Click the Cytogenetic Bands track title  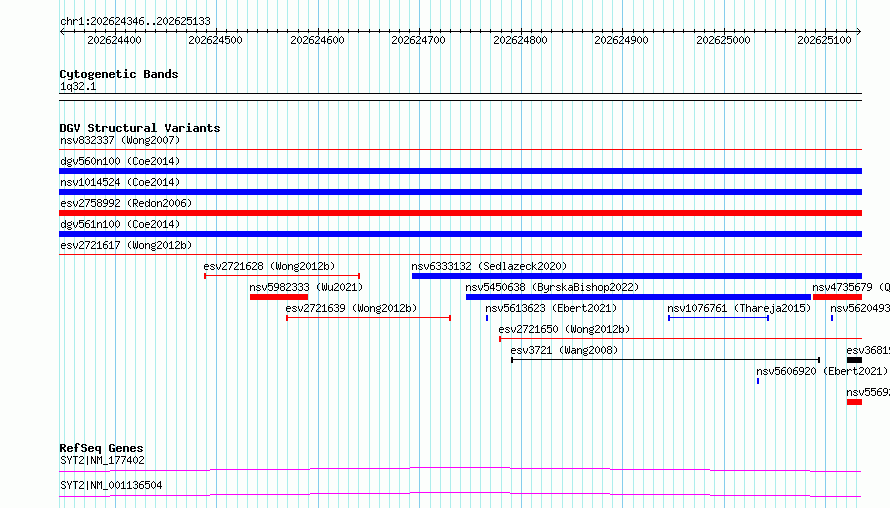click(x=119, y=74)
